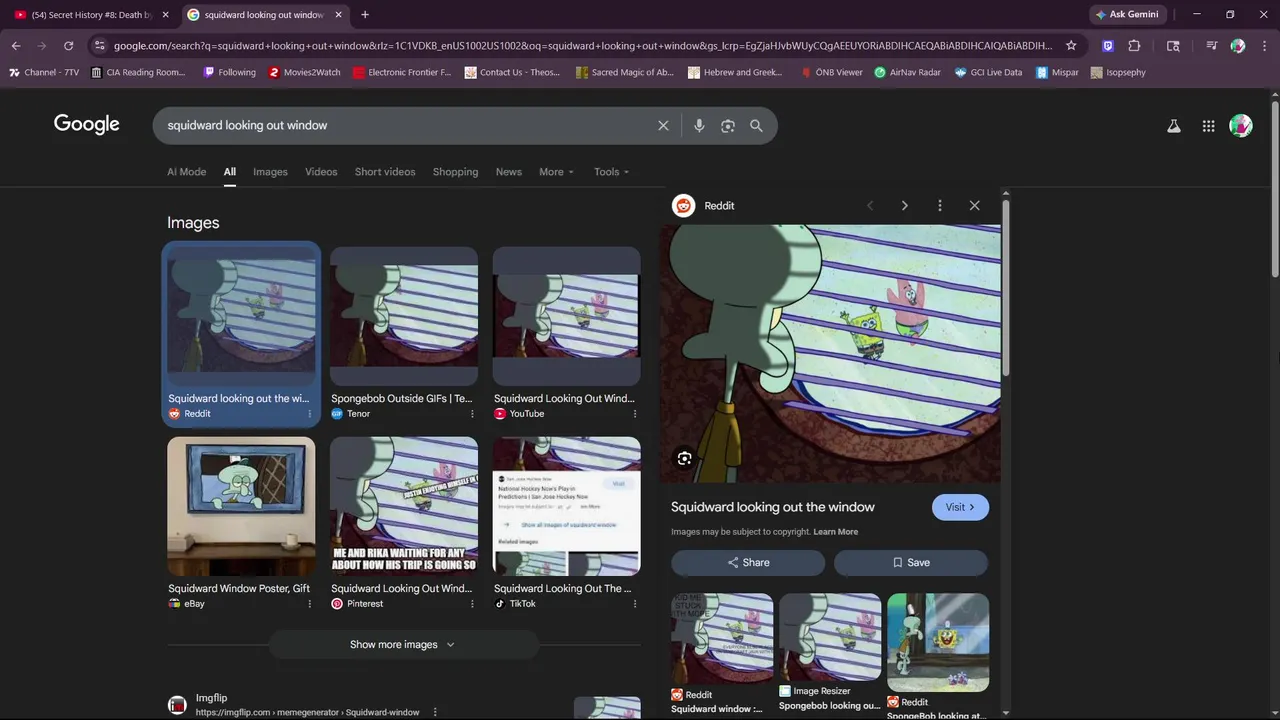Open Channel - 7TV bookmark
This screenshot has height=720, width=1280.
pyautogui.click(x=44, y=73)
